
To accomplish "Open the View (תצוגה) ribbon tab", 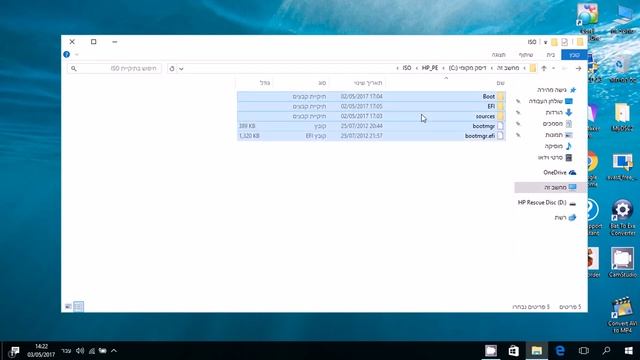I will tap(498, 55).
